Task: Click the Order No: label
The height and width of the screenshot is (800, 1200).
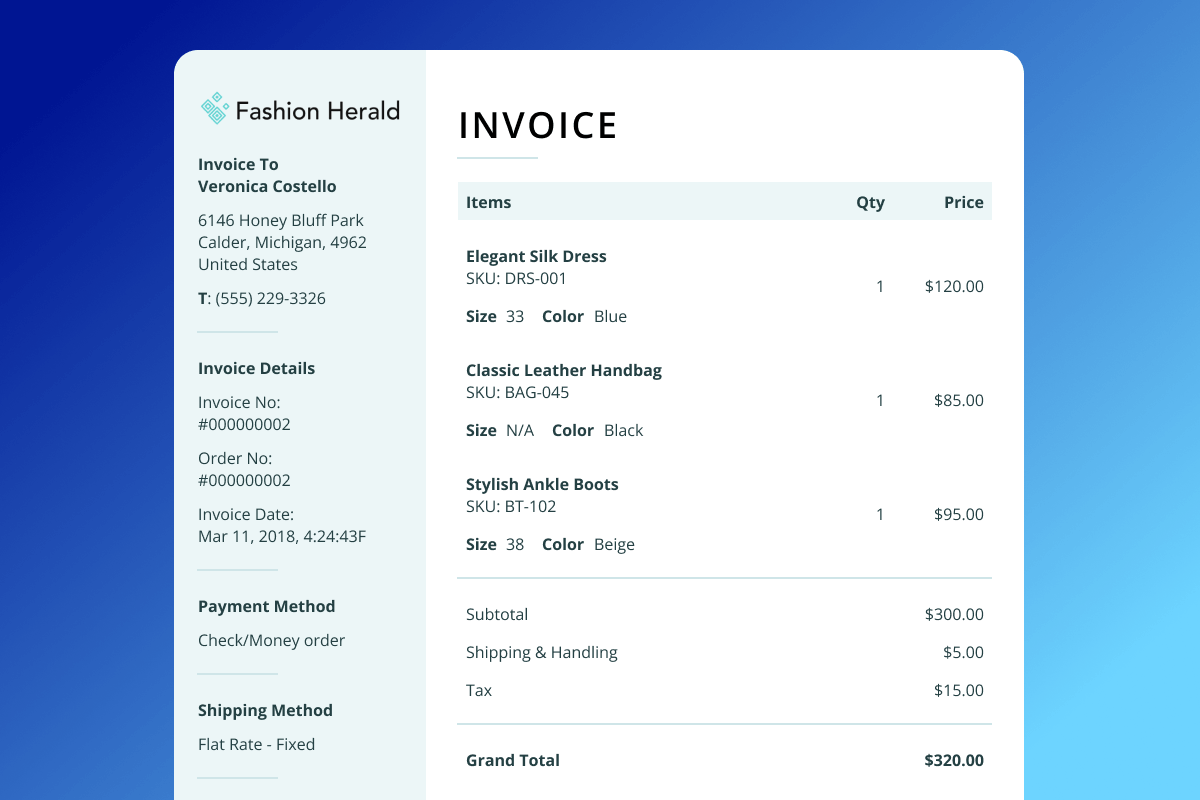Action: click(235, 458)
